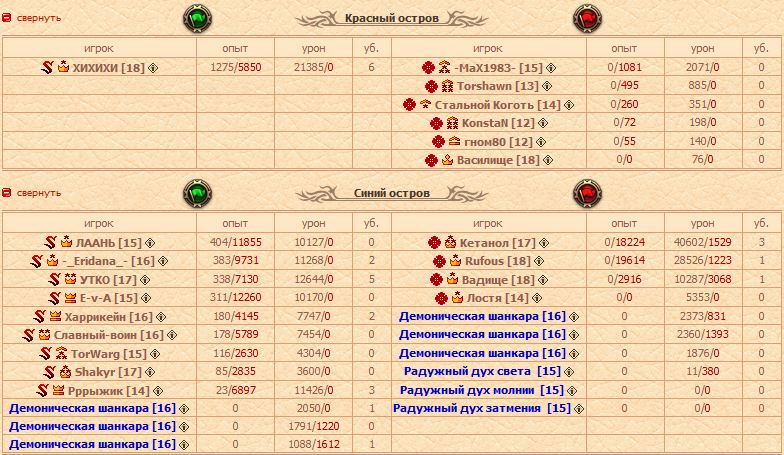The image size is (784, 455).
Task: Select experience value 1275/5850
Action: coord(236,67)
